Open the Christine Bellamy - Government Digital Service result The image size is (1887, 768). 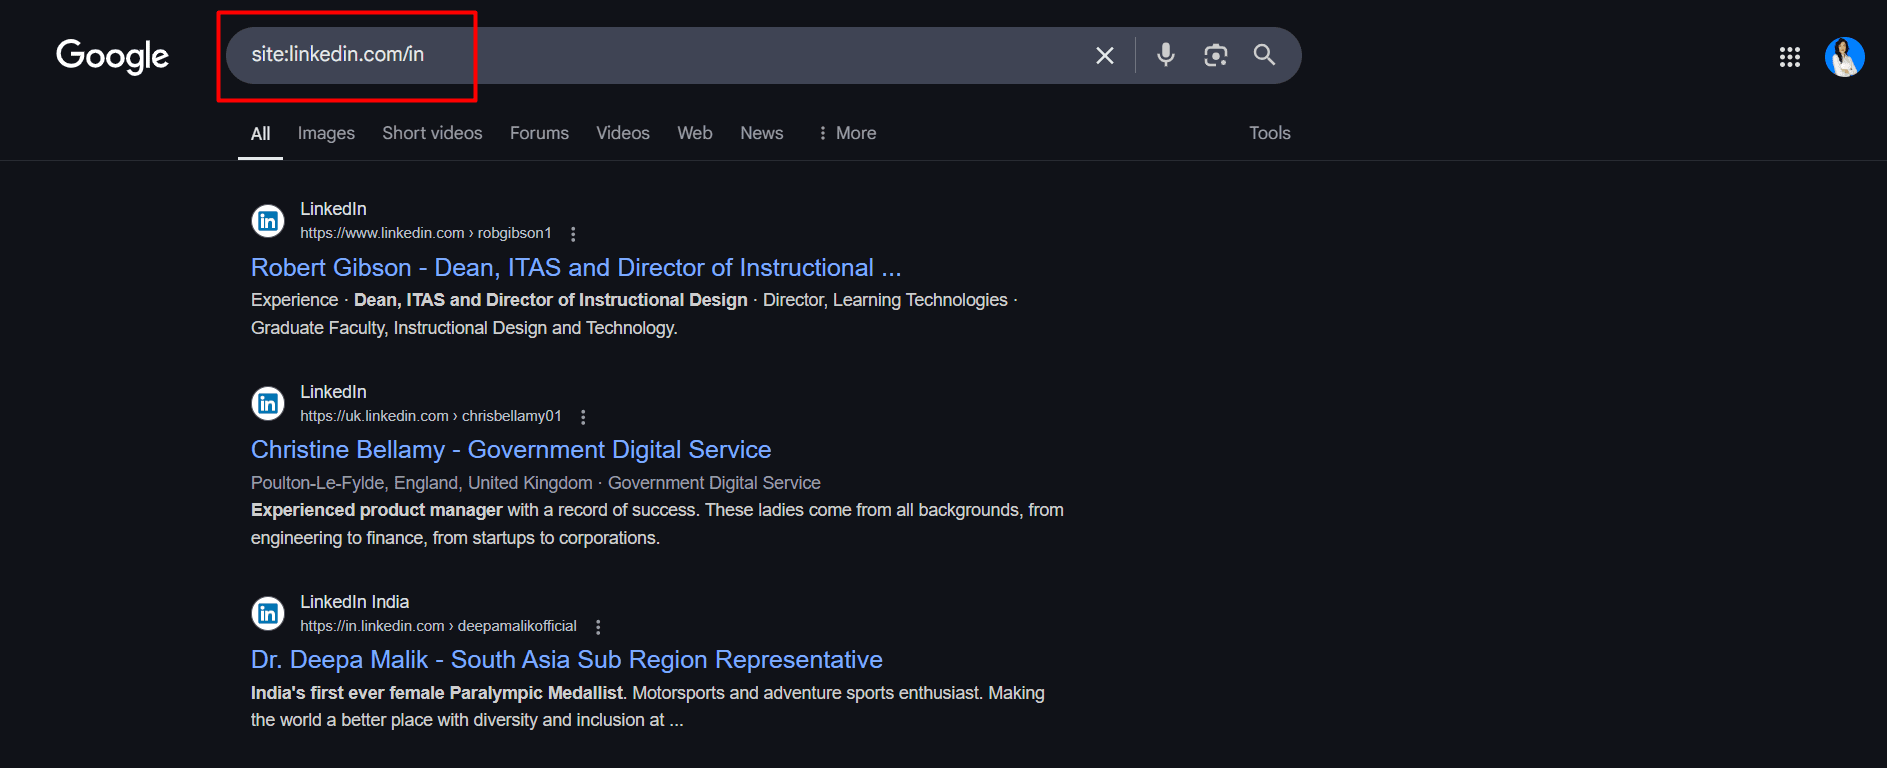[511, 450]
